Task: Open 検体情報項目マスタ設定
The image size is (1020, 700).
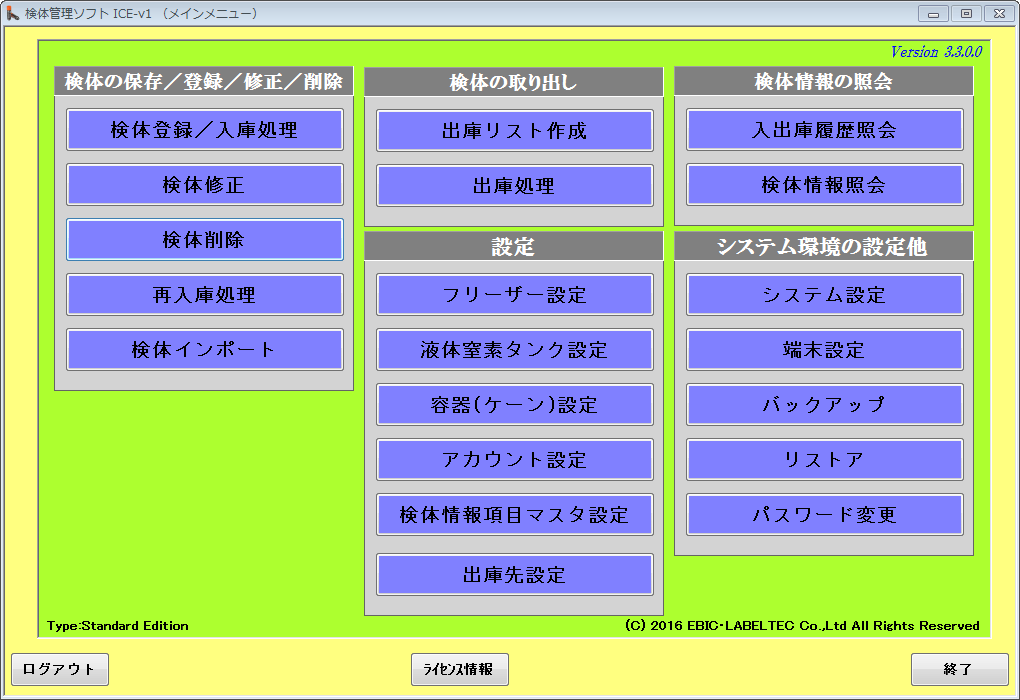Action: (x=515, y=515)
